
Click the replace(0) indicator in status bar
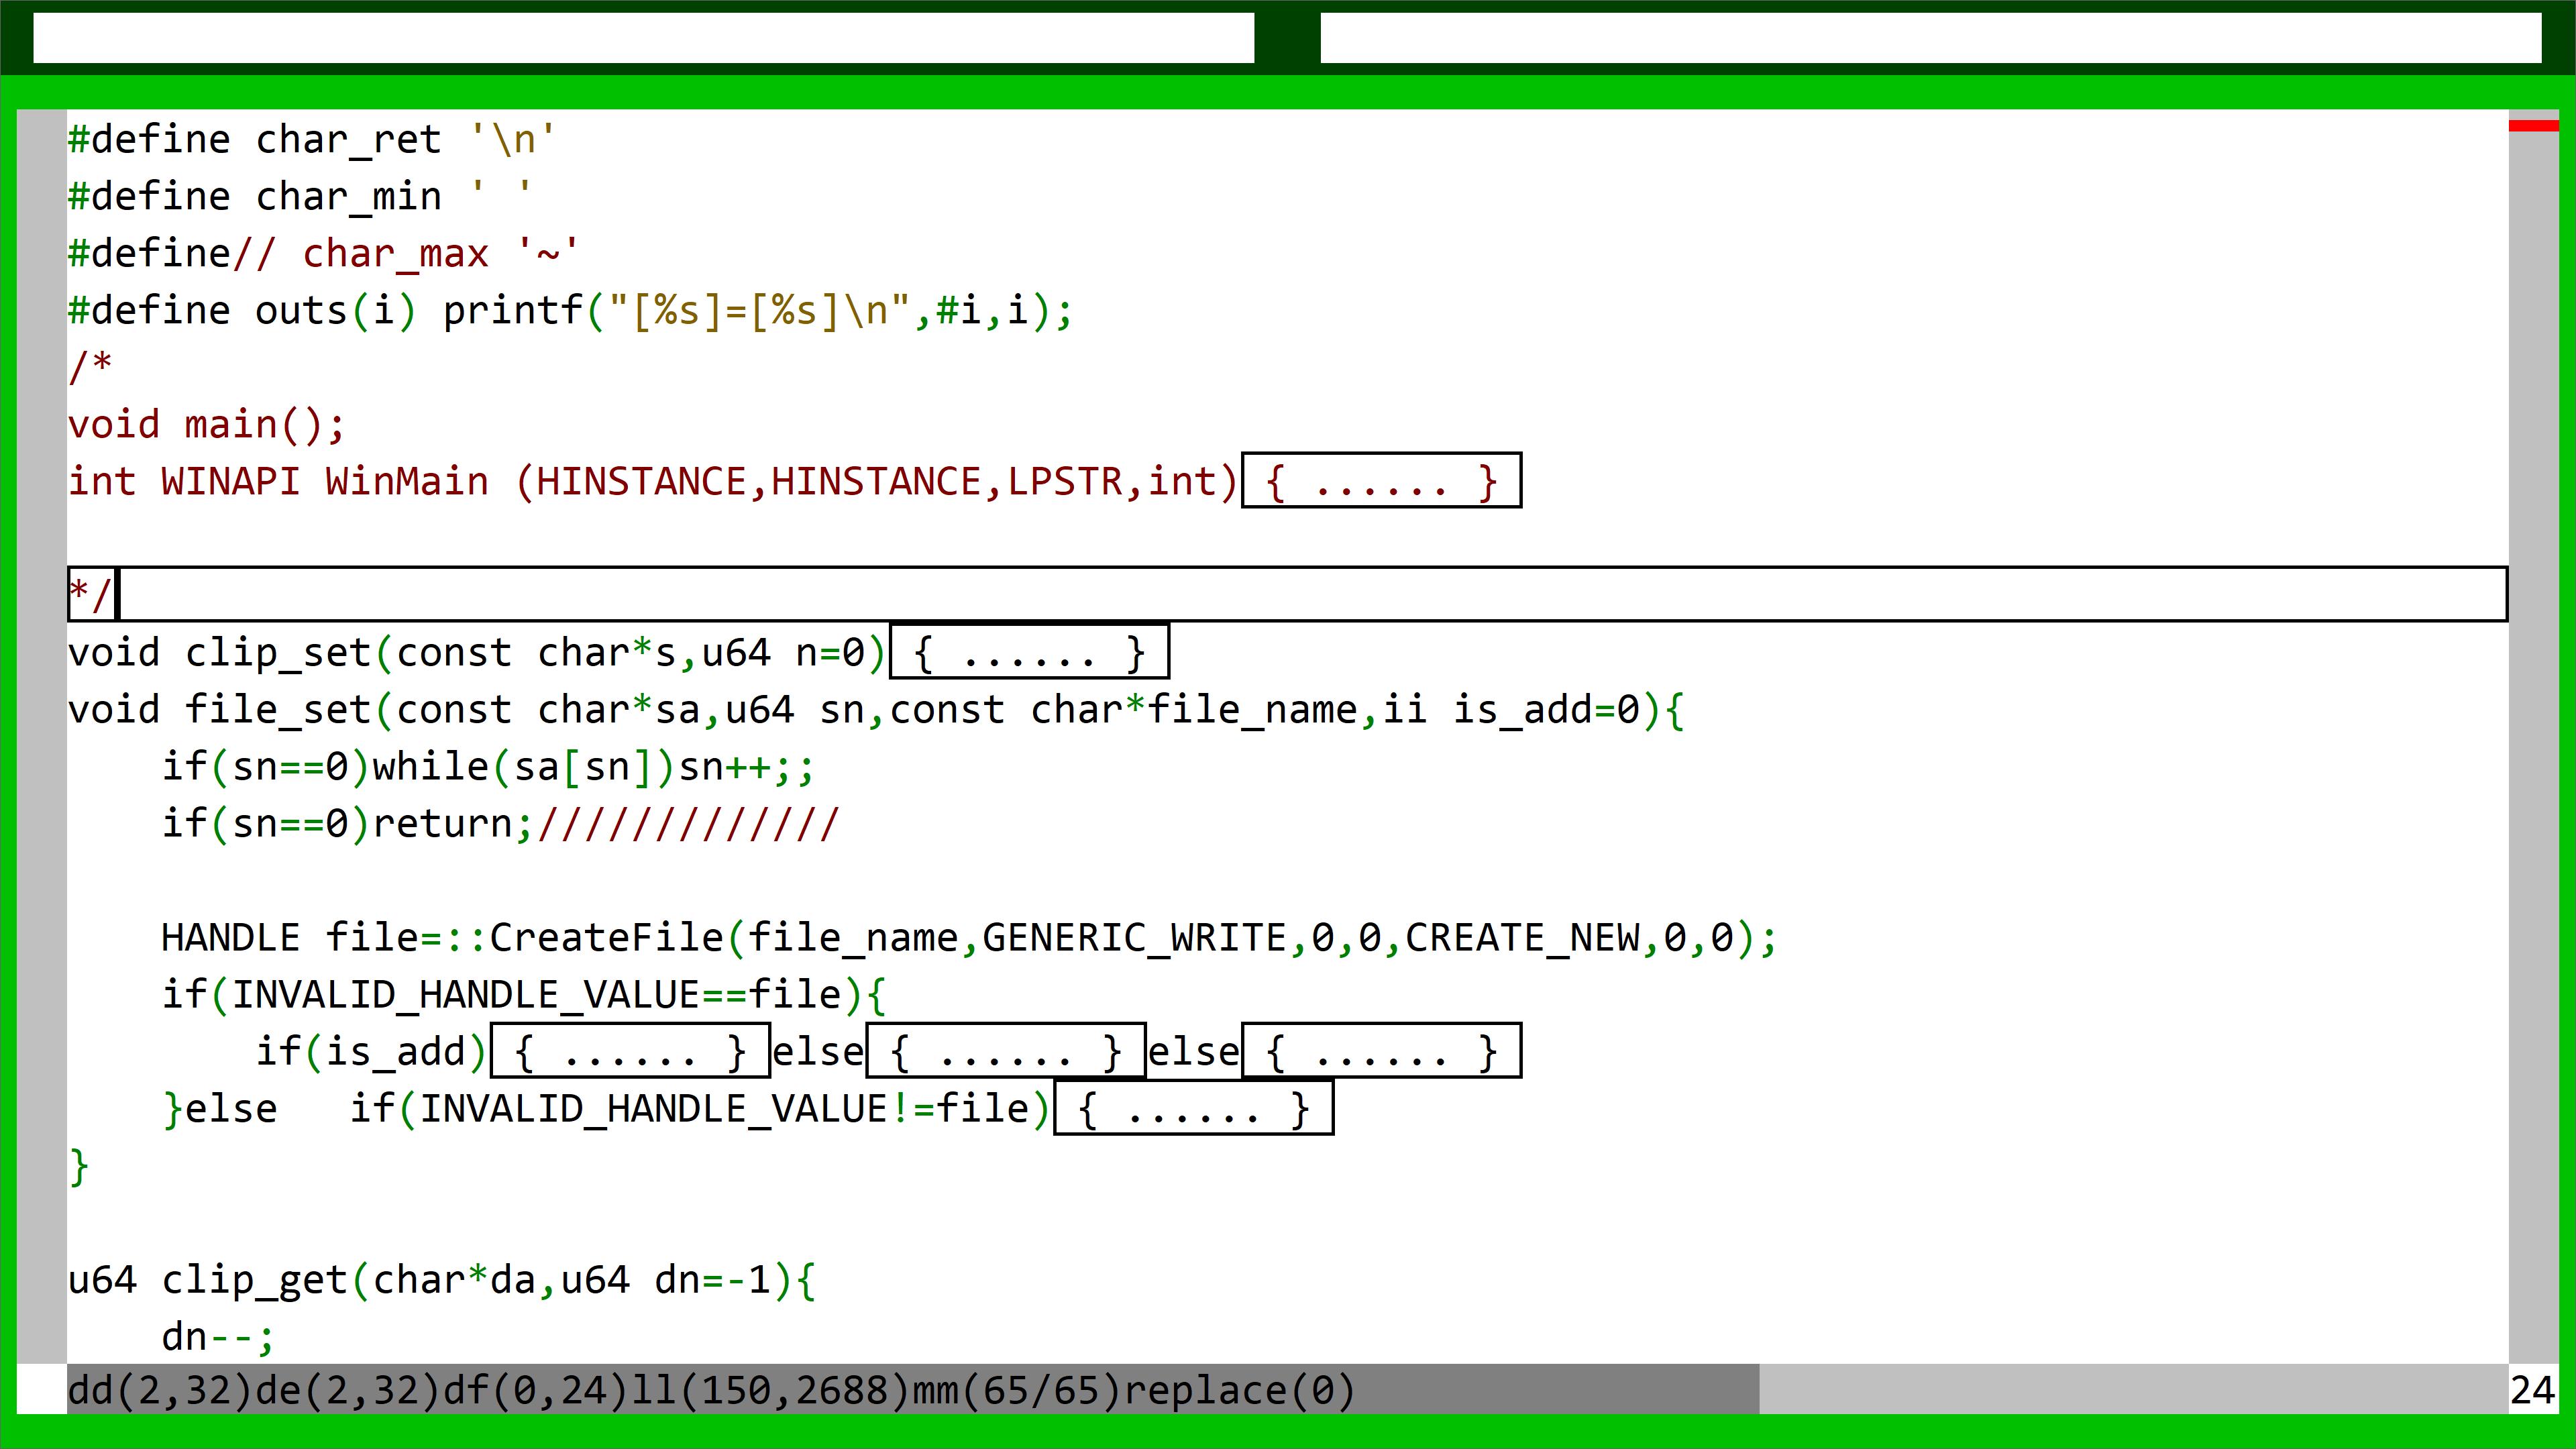tap(1240, 1390)
